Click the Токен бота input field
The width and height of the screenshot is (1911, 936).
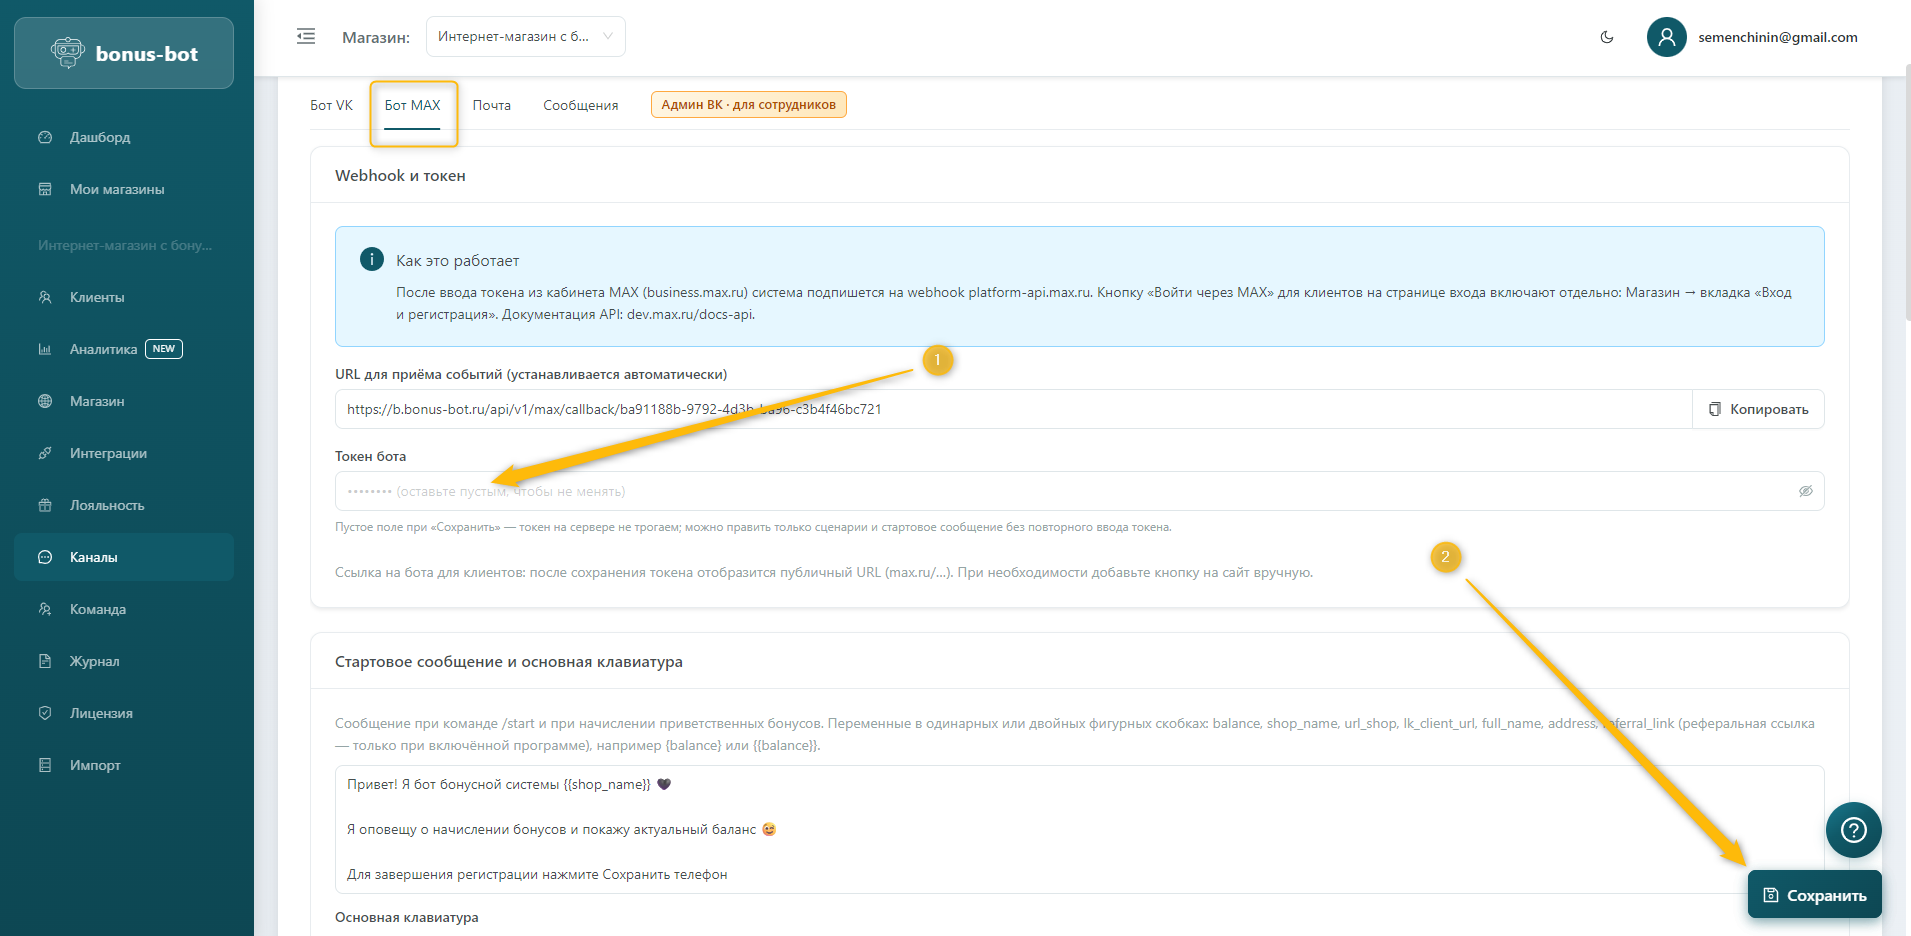point(1060,491)
